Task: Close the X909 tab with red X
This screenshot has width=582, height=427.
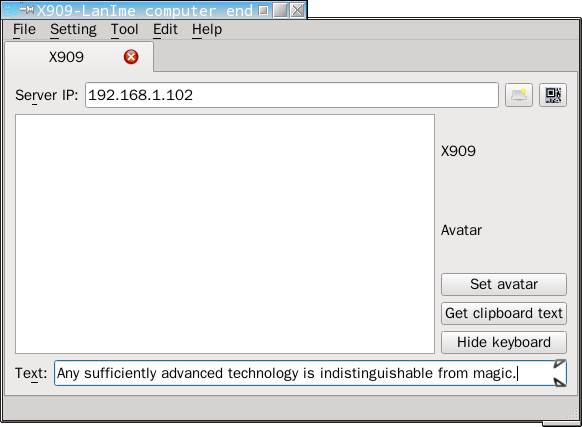Action: tap(131, 57)
